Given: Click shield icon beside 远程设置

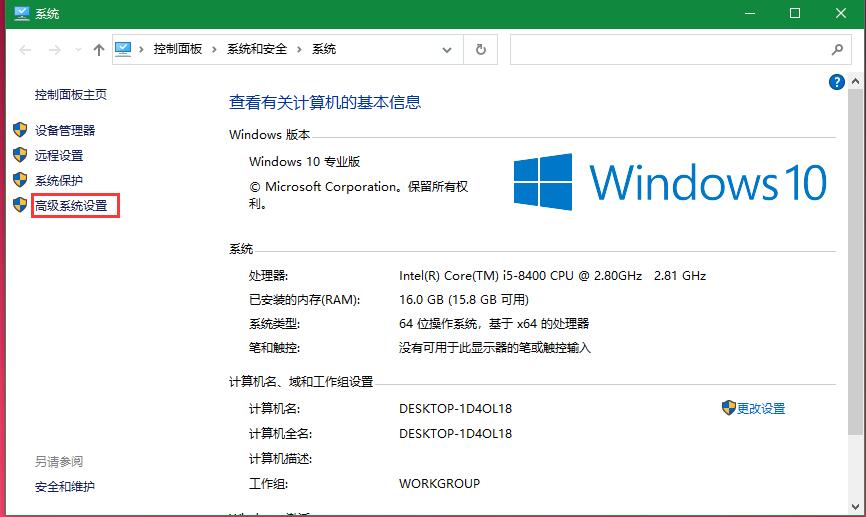Looking at the screenshot, I should [x=20, y=155].
